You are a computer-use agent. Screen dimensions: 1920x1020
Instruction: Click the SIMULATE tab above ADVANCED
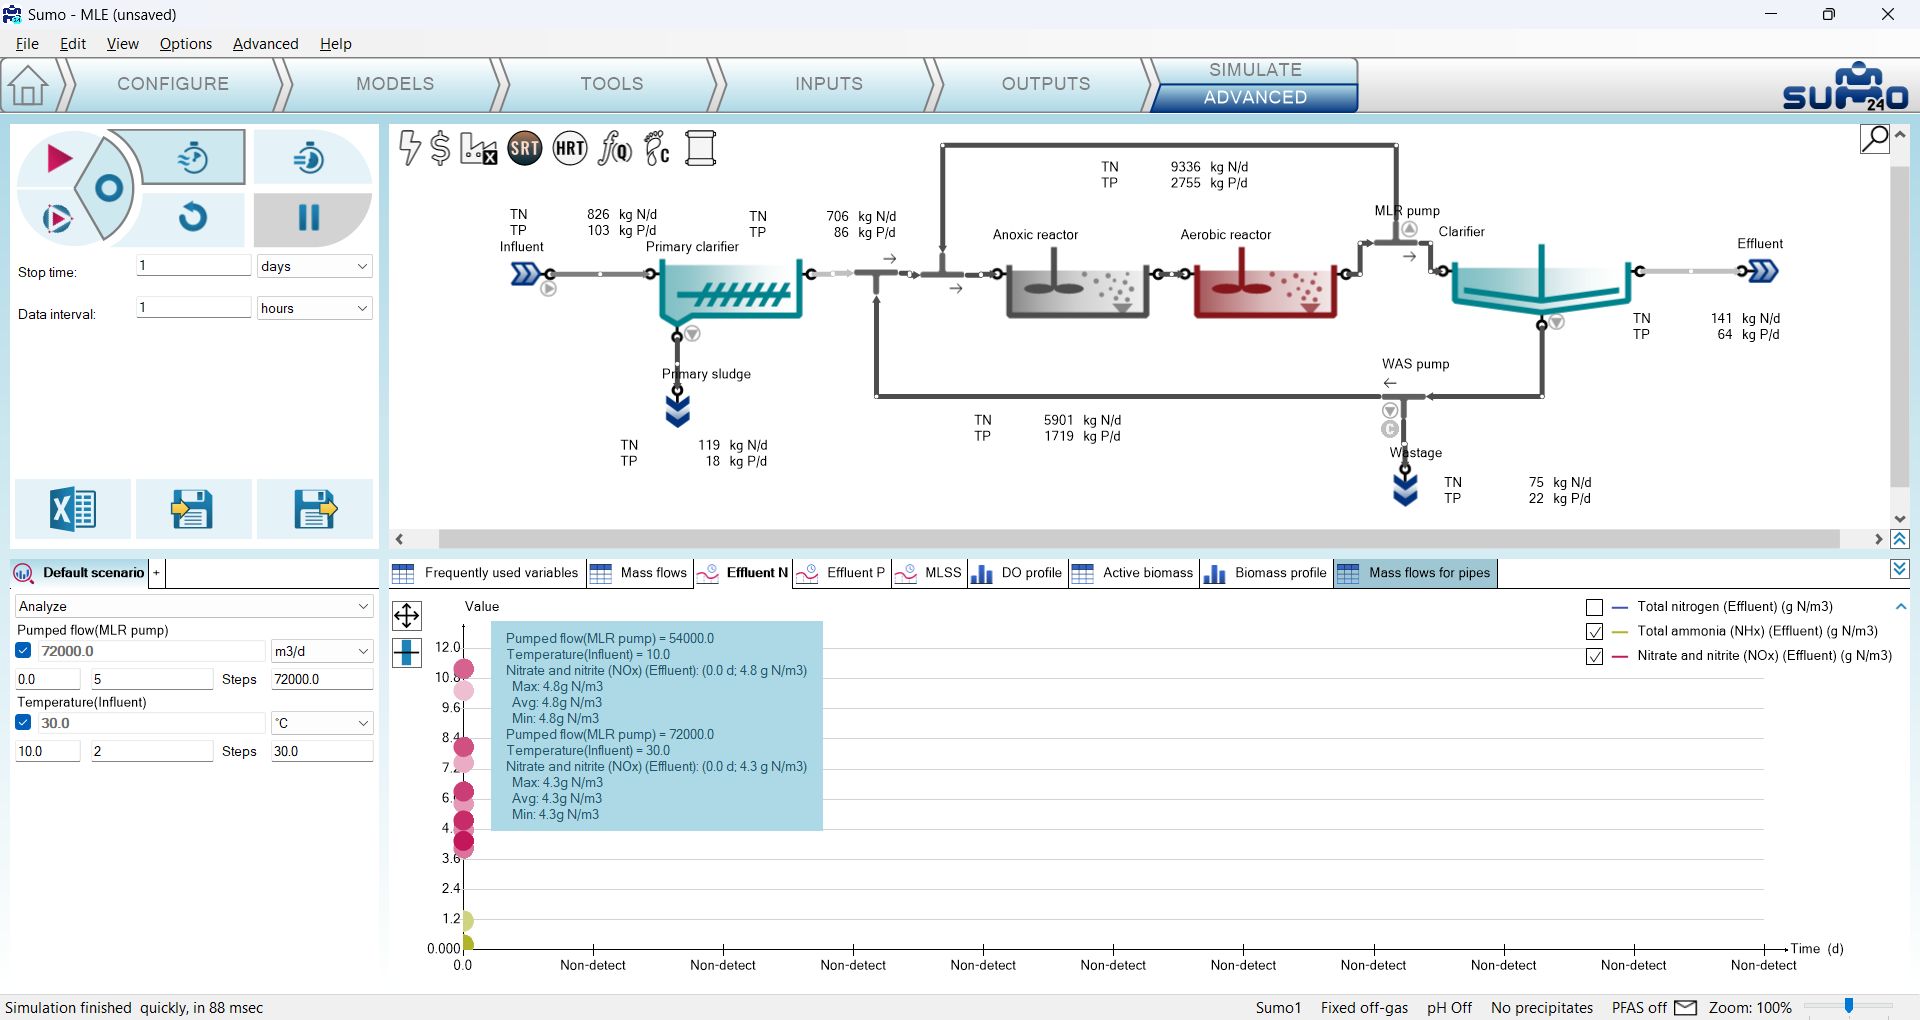click(x=1255, y=70)
